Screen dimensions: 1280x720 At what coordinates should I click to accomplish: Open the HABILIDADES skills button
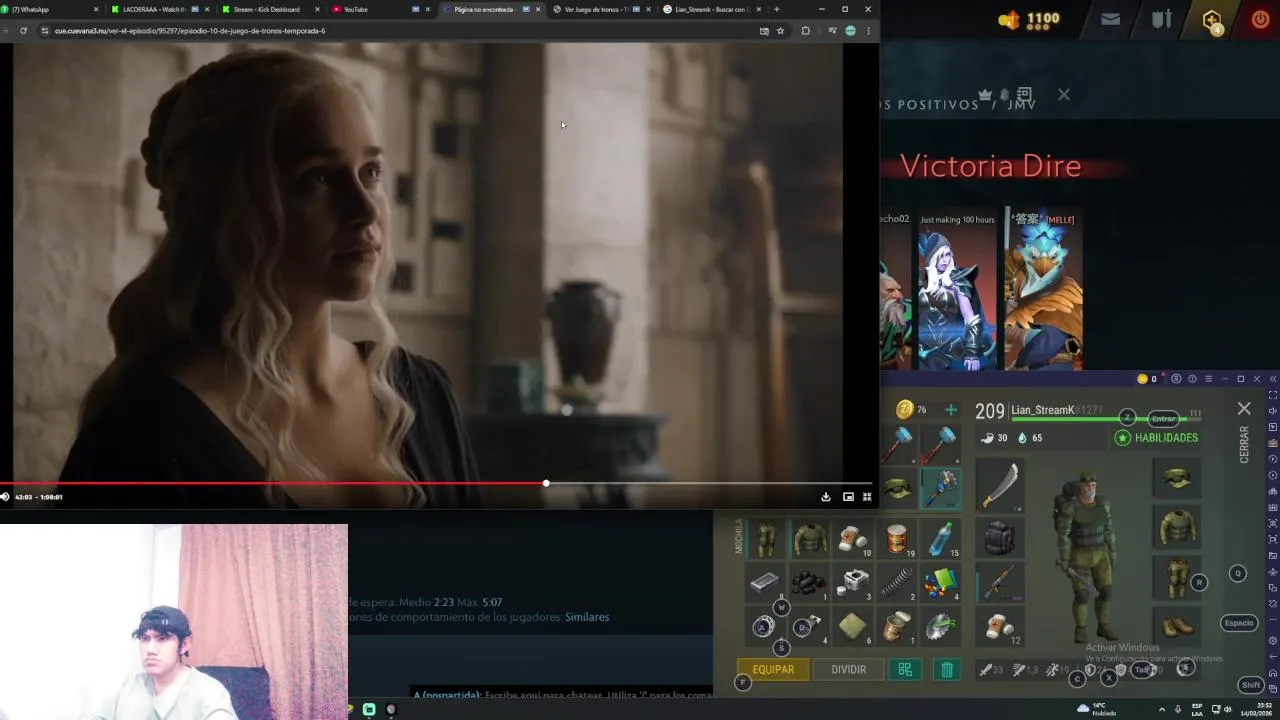tap(1157, 438)
